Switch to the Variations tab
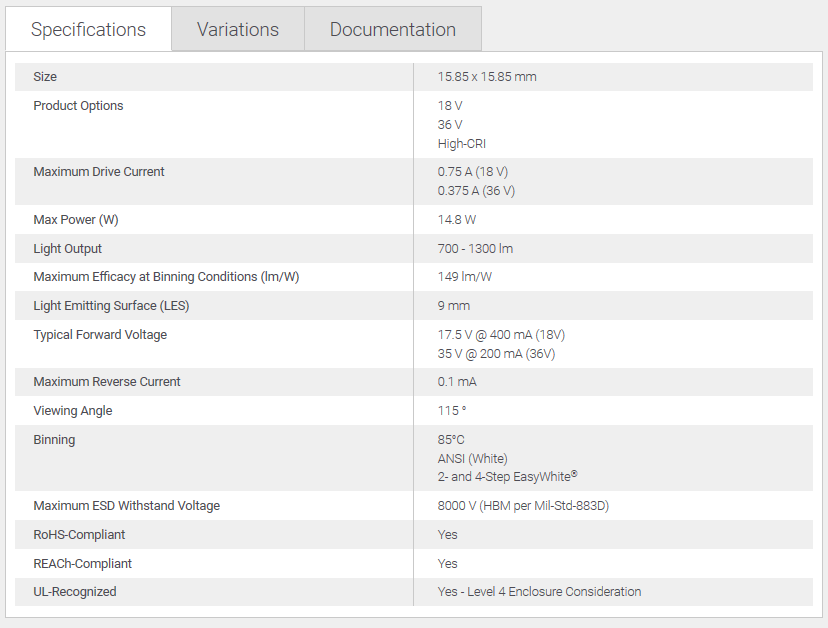828x628 pixels. click(x=237, y=29)
